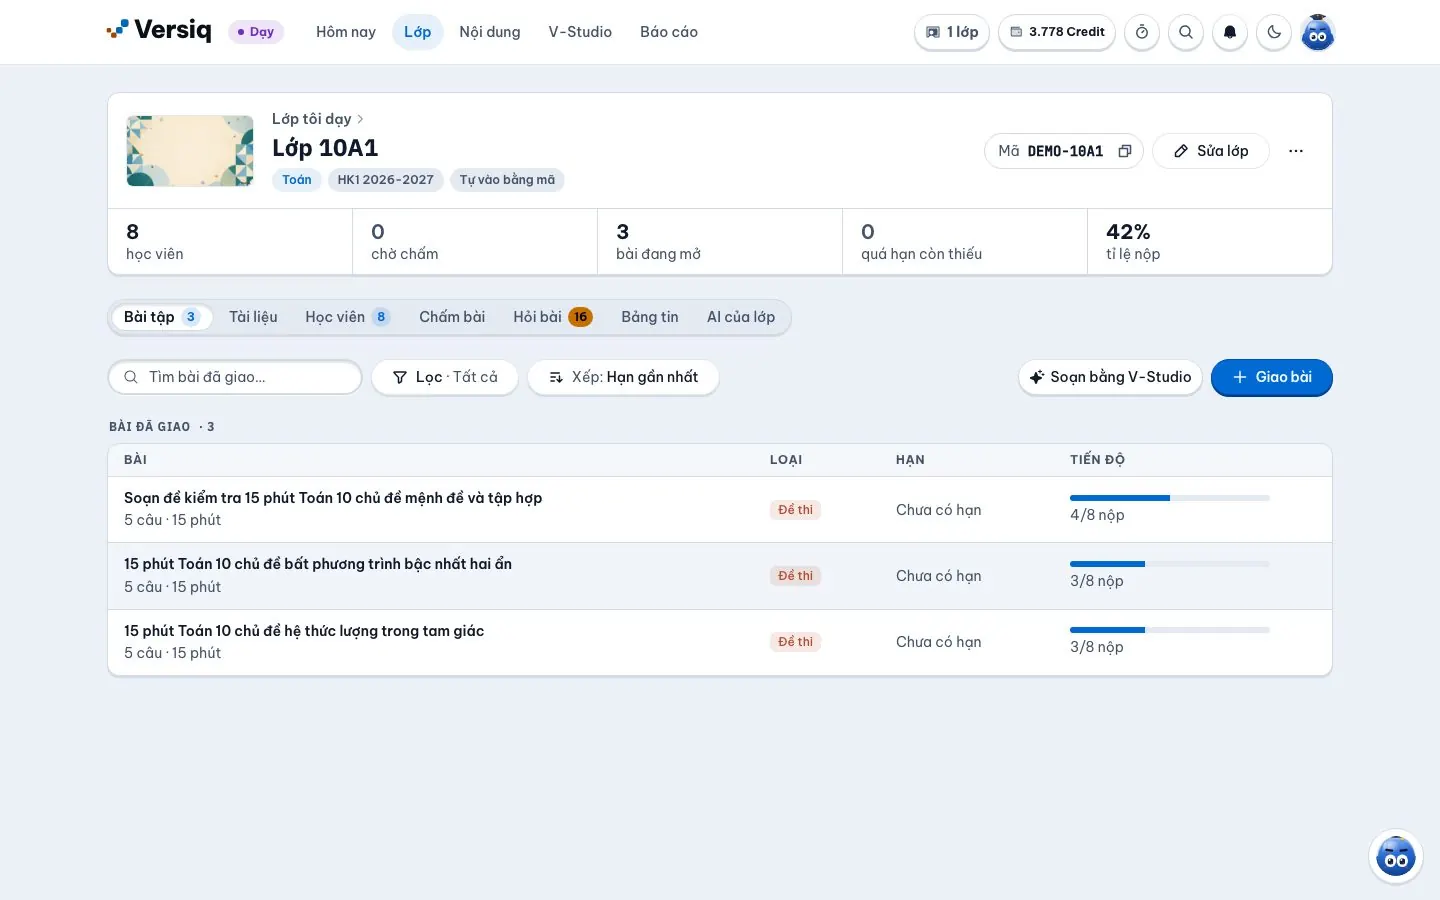Screen dimensions: 1440x900
Task: Click the 1 lớp class switcher
Action: (952, 32)
